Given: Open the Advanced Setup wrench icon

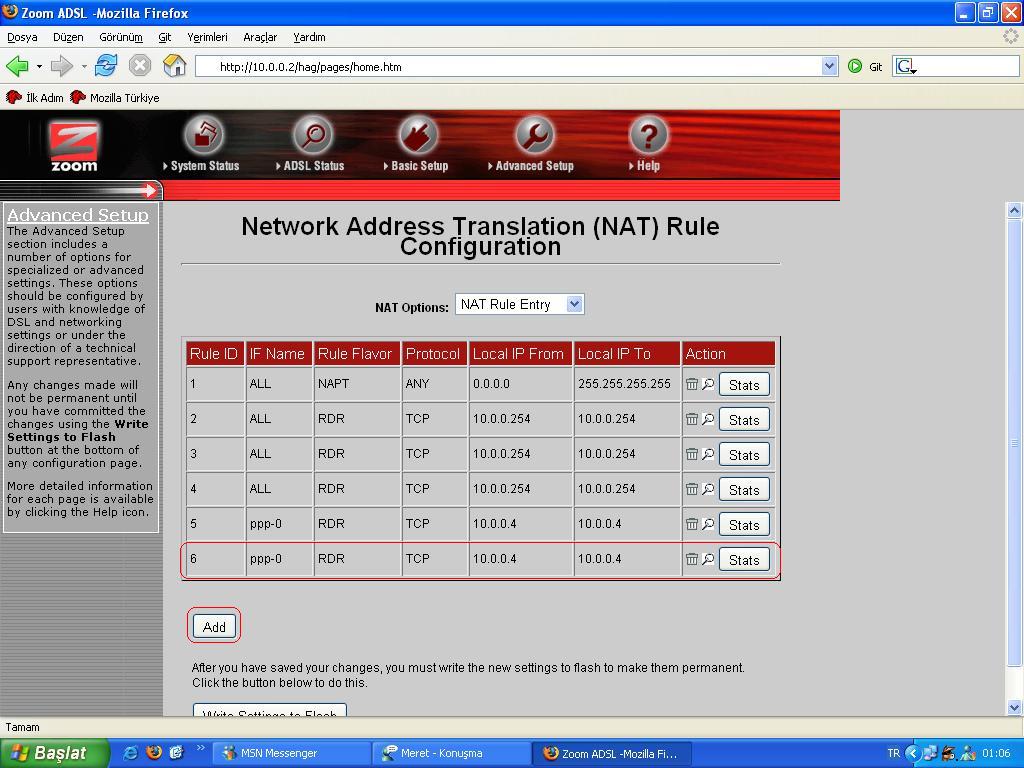Looking at the screenshot, I should (x=535, y=135).
